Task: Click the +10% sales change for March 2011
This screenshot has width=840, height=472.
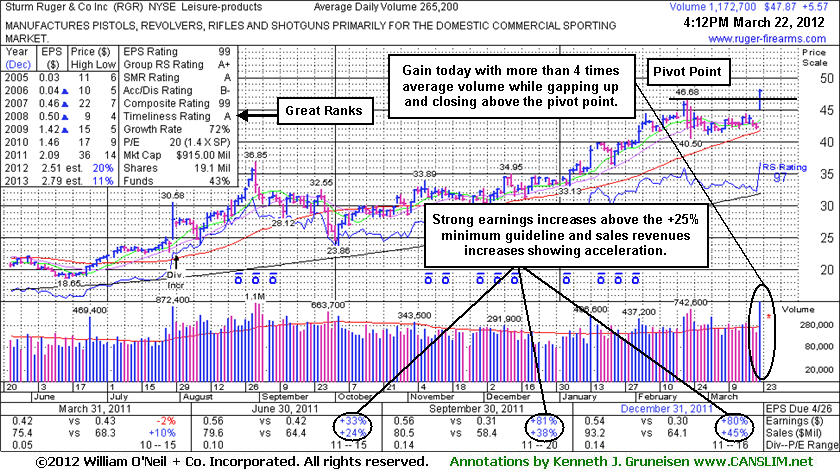Action: [x=162, y=433]
